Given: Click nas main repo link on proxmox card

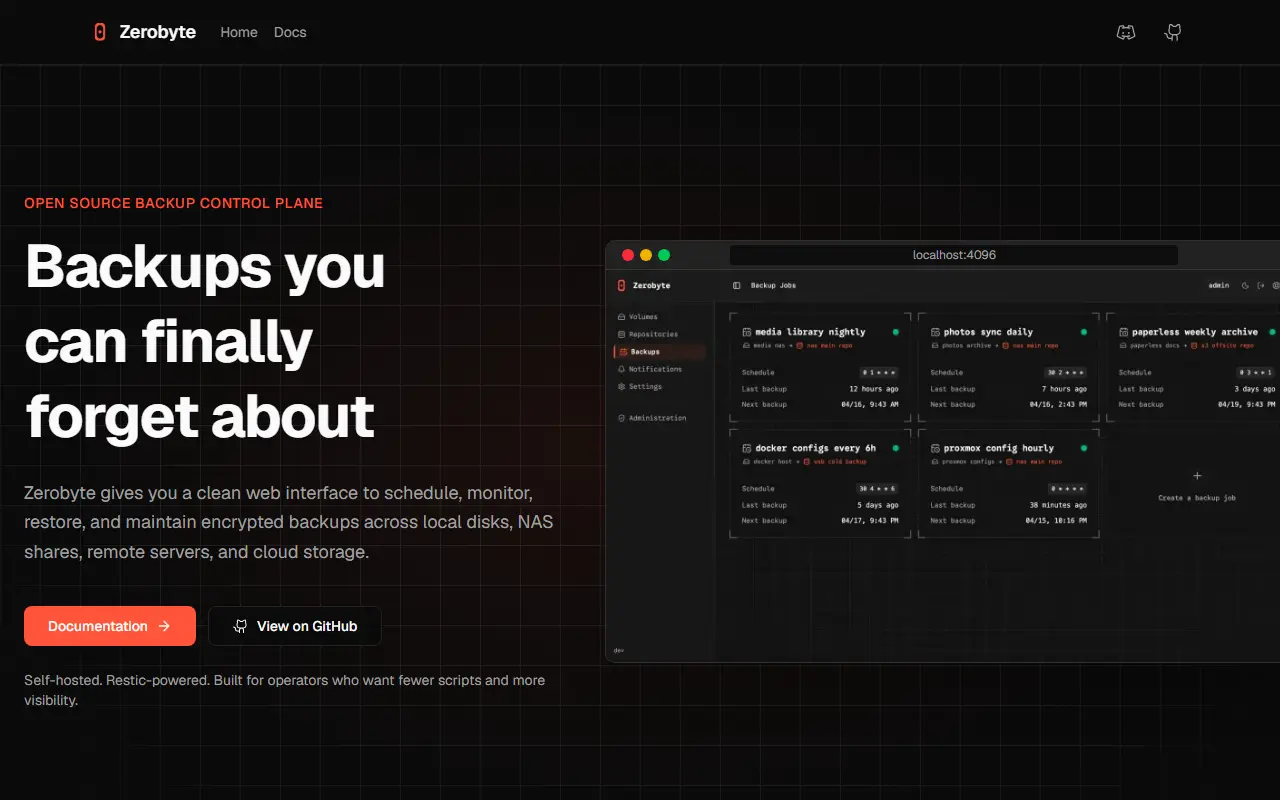Looking at the screenshot, I should click(1033, 462).
